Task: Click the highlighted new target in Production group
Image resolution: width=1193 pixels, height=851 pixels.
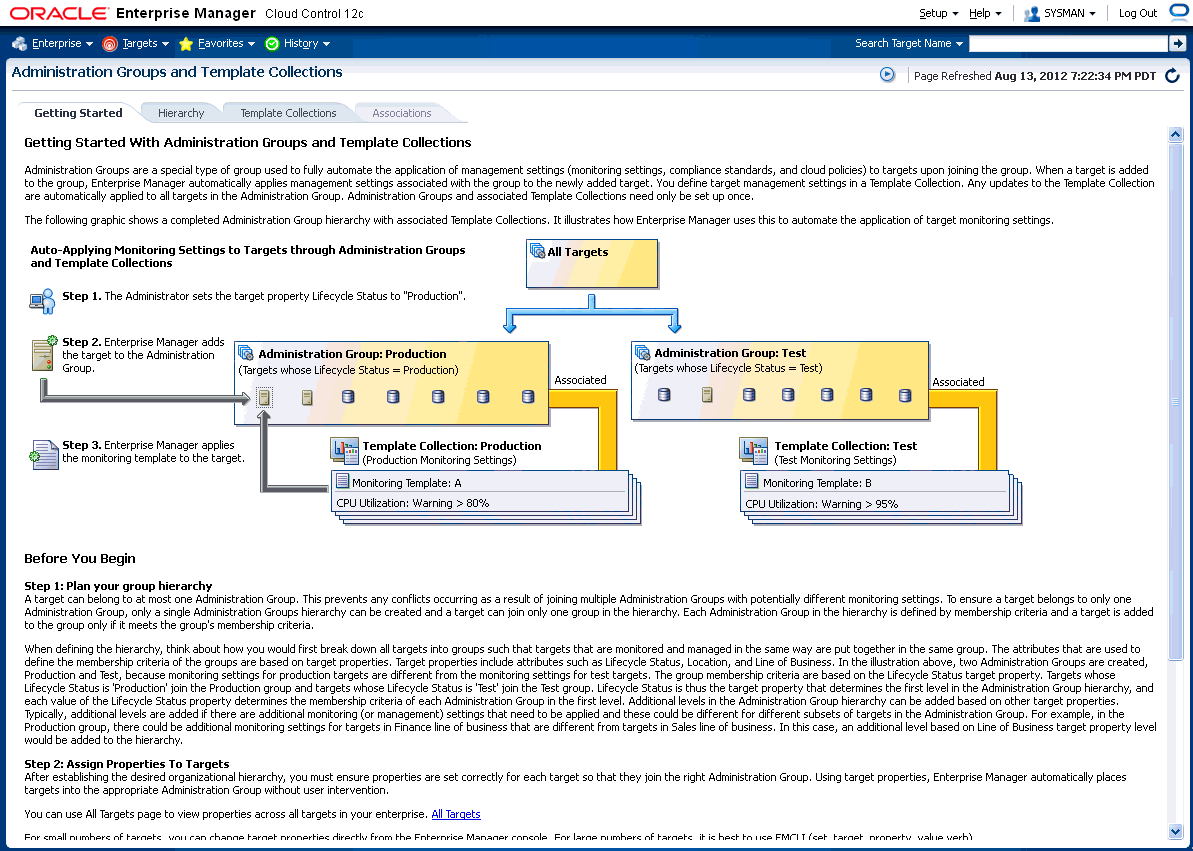Action: [x=263, y=397]
